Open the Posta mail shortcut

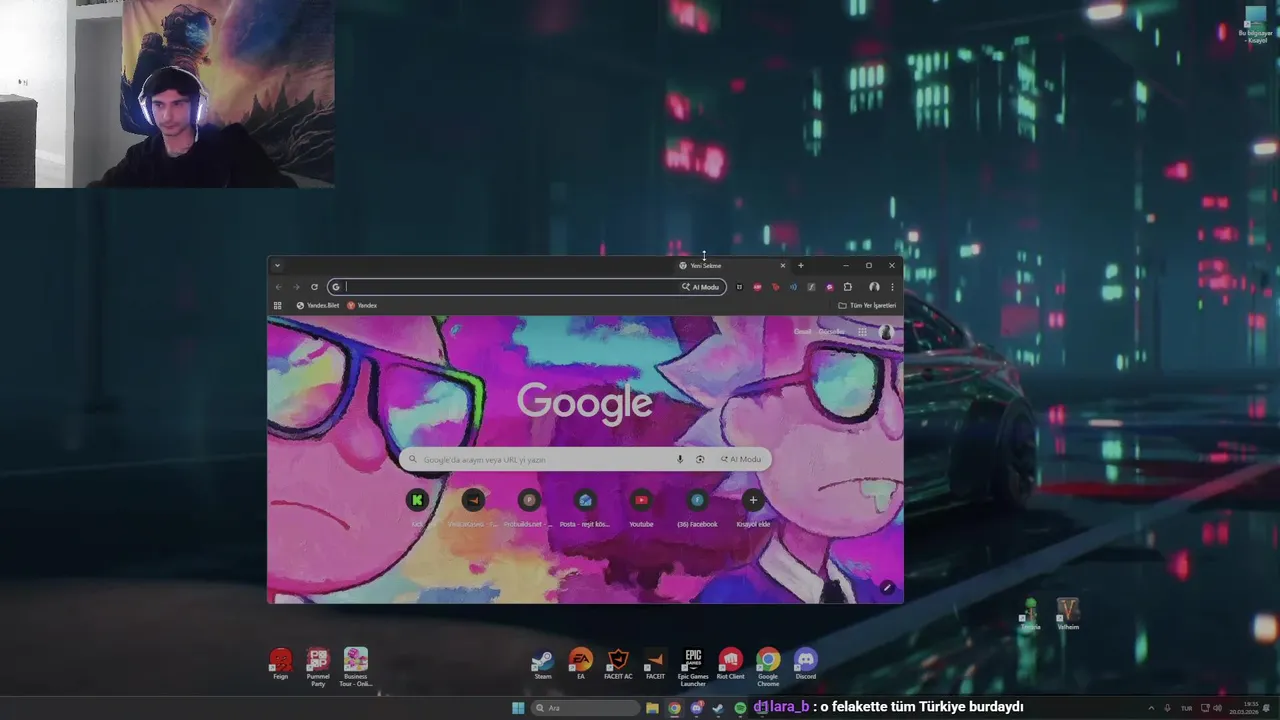585,506
